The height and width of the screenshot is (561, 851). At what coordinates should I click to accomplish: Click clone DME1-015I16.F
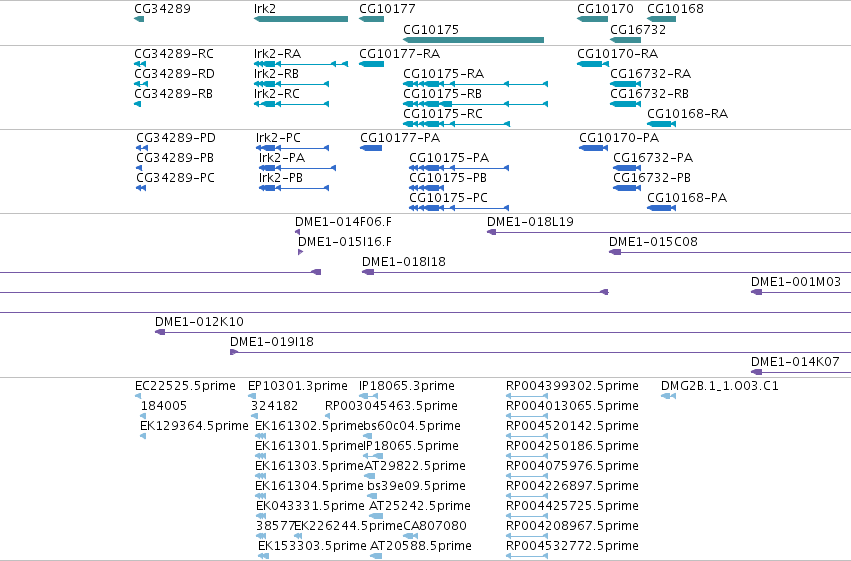click(345, 242)
